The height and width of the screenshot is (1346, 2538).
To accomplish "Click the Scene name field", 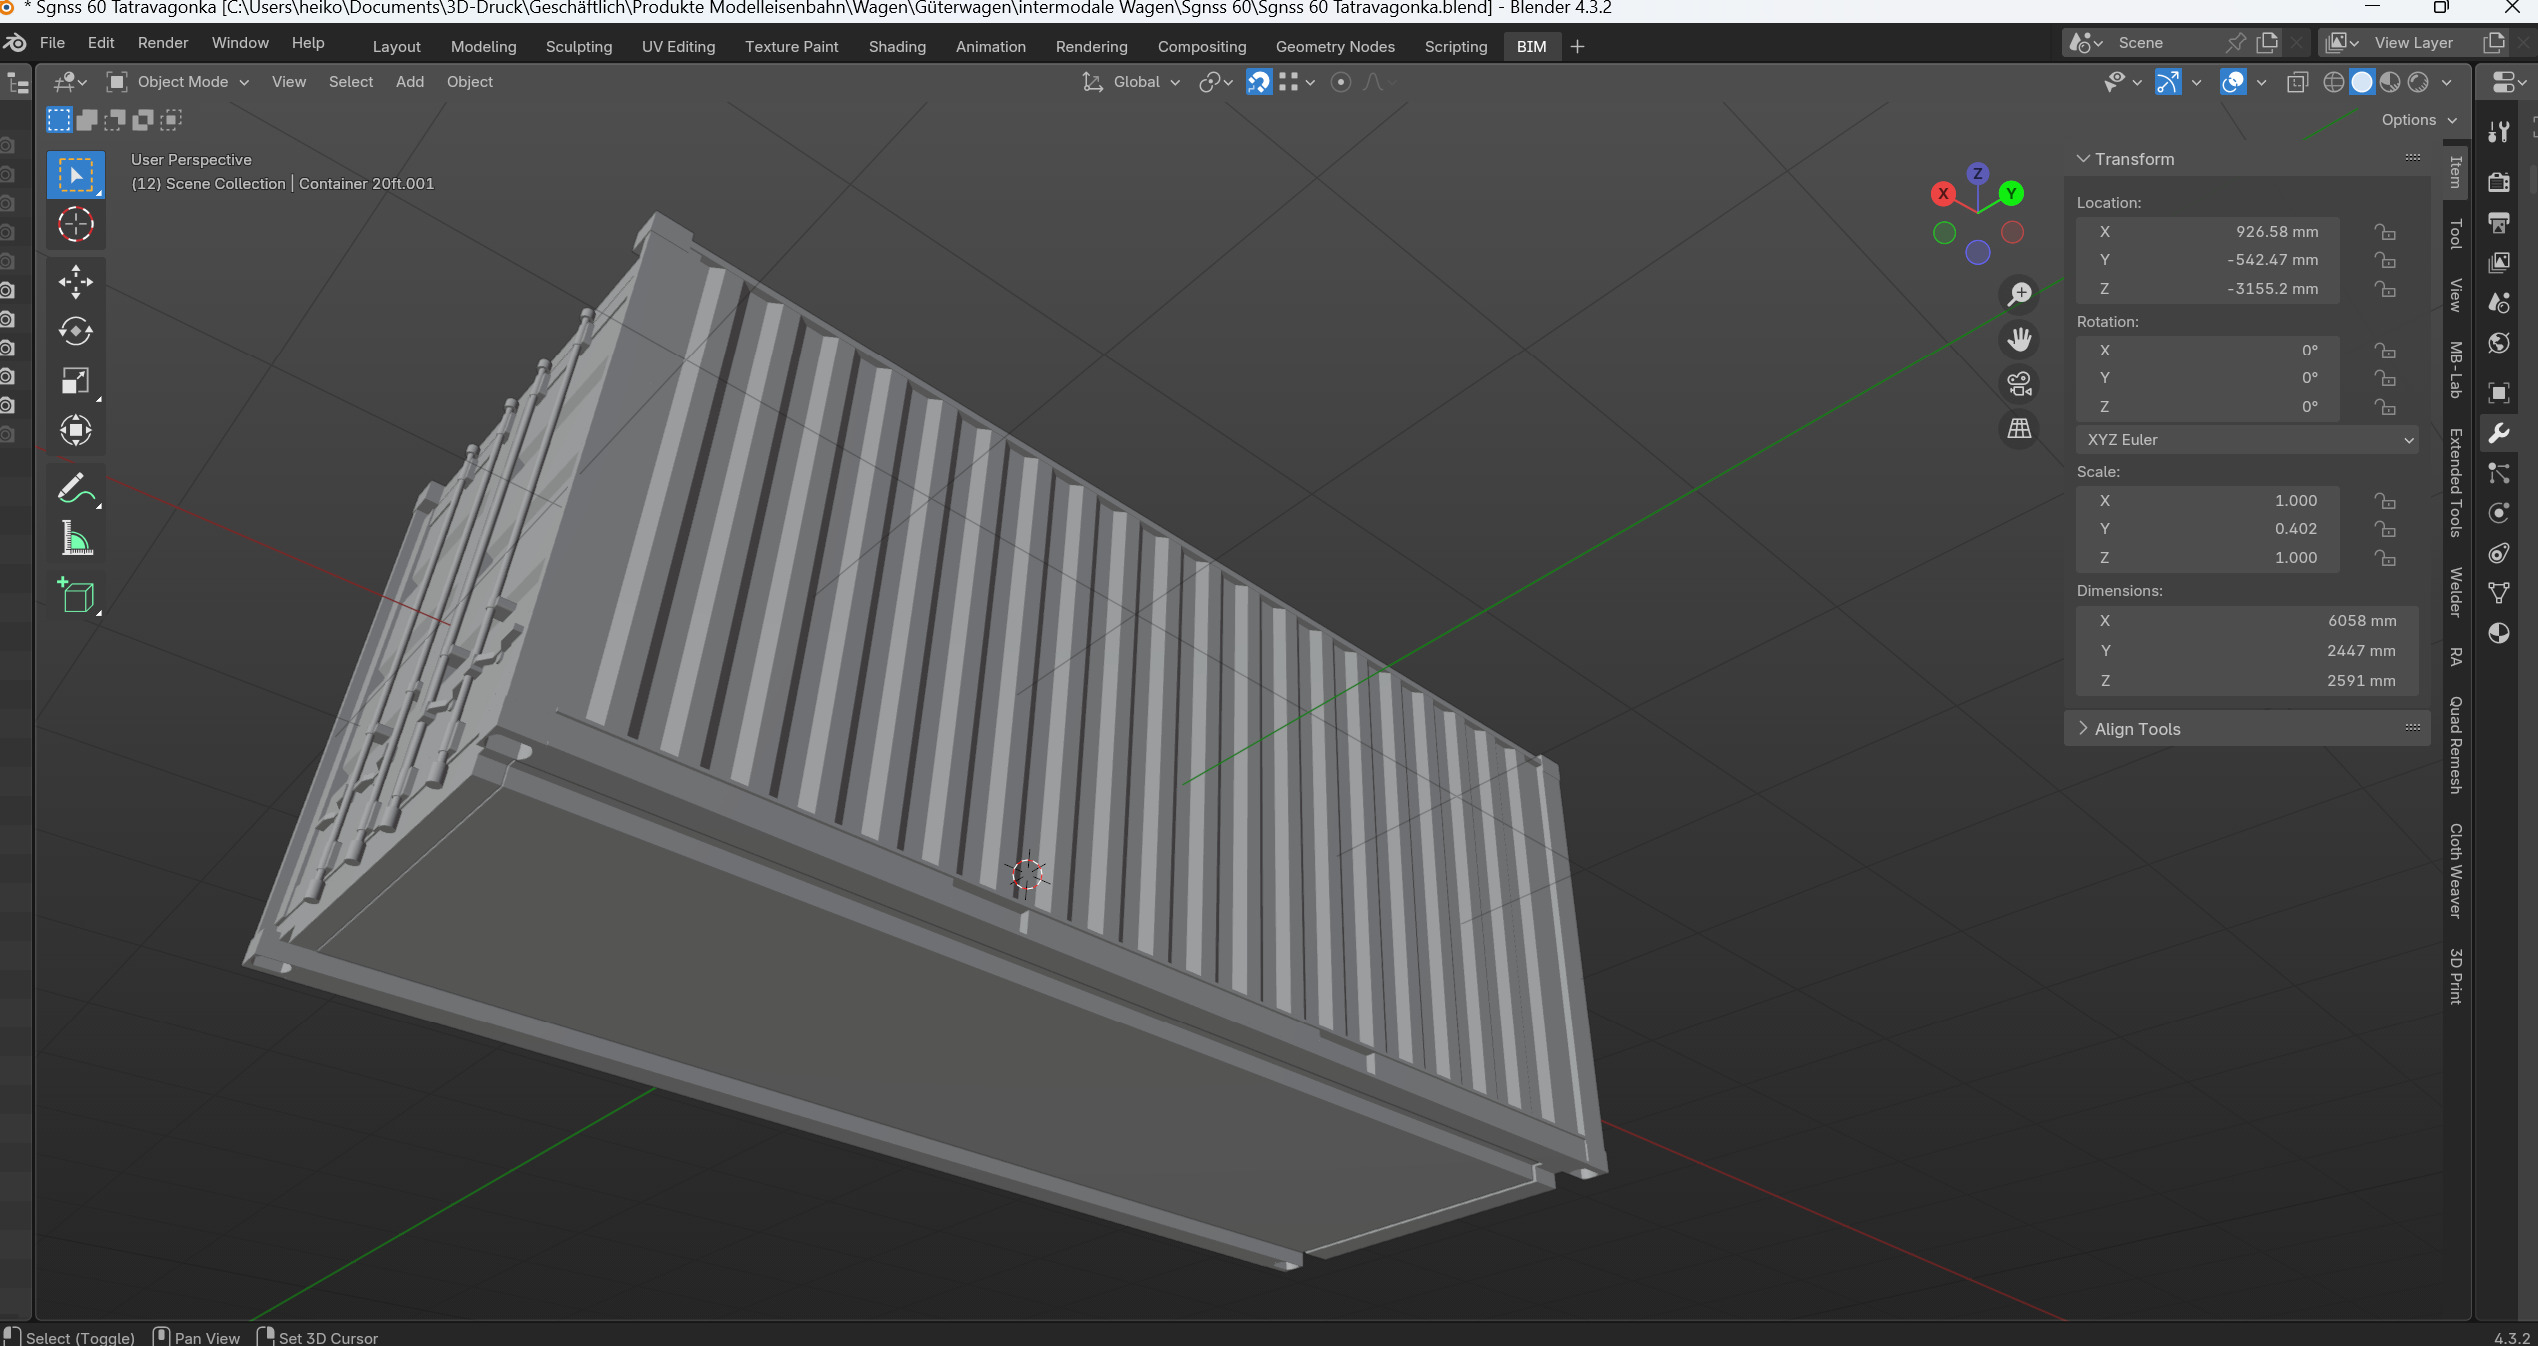I will click(2165, 43).
